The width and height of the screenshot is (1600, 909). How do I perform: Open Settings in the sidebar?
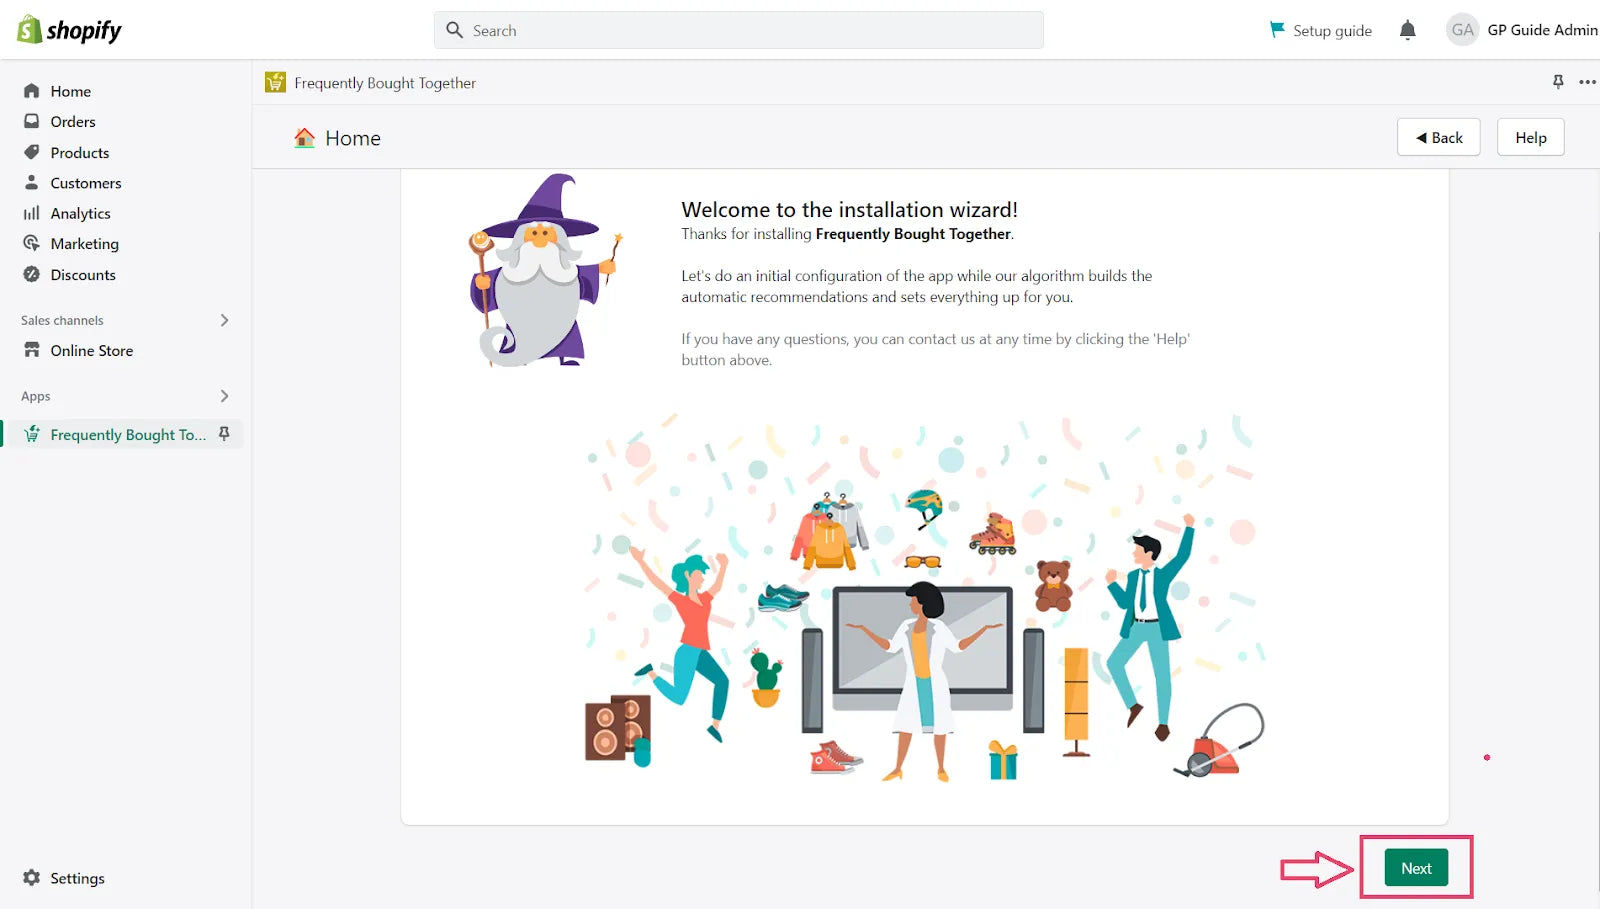[77, 877]
